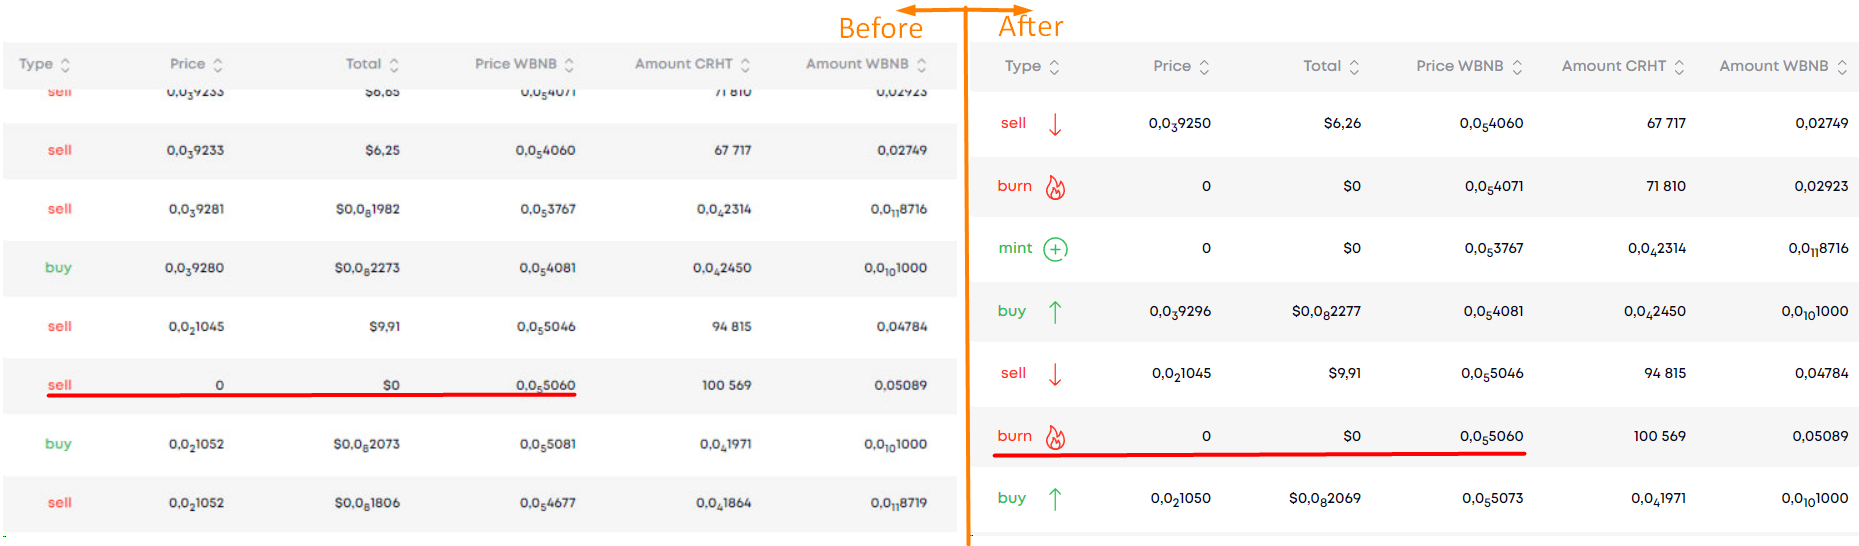
Task: Click the up arrow in the 0,0₂1050 buy row
Action: pos(1055,499)
